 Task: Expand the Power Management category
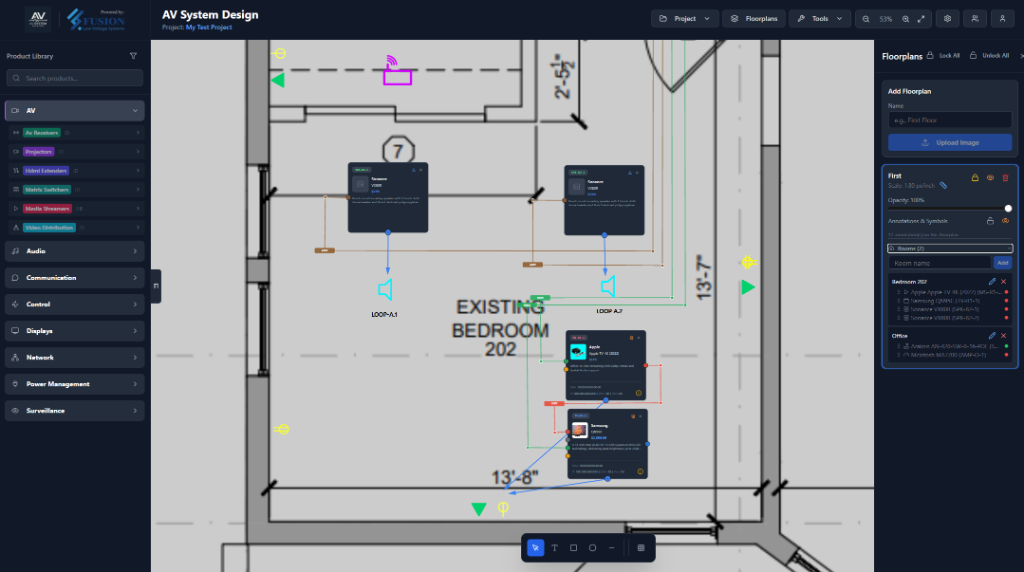(x=74, y=384)
